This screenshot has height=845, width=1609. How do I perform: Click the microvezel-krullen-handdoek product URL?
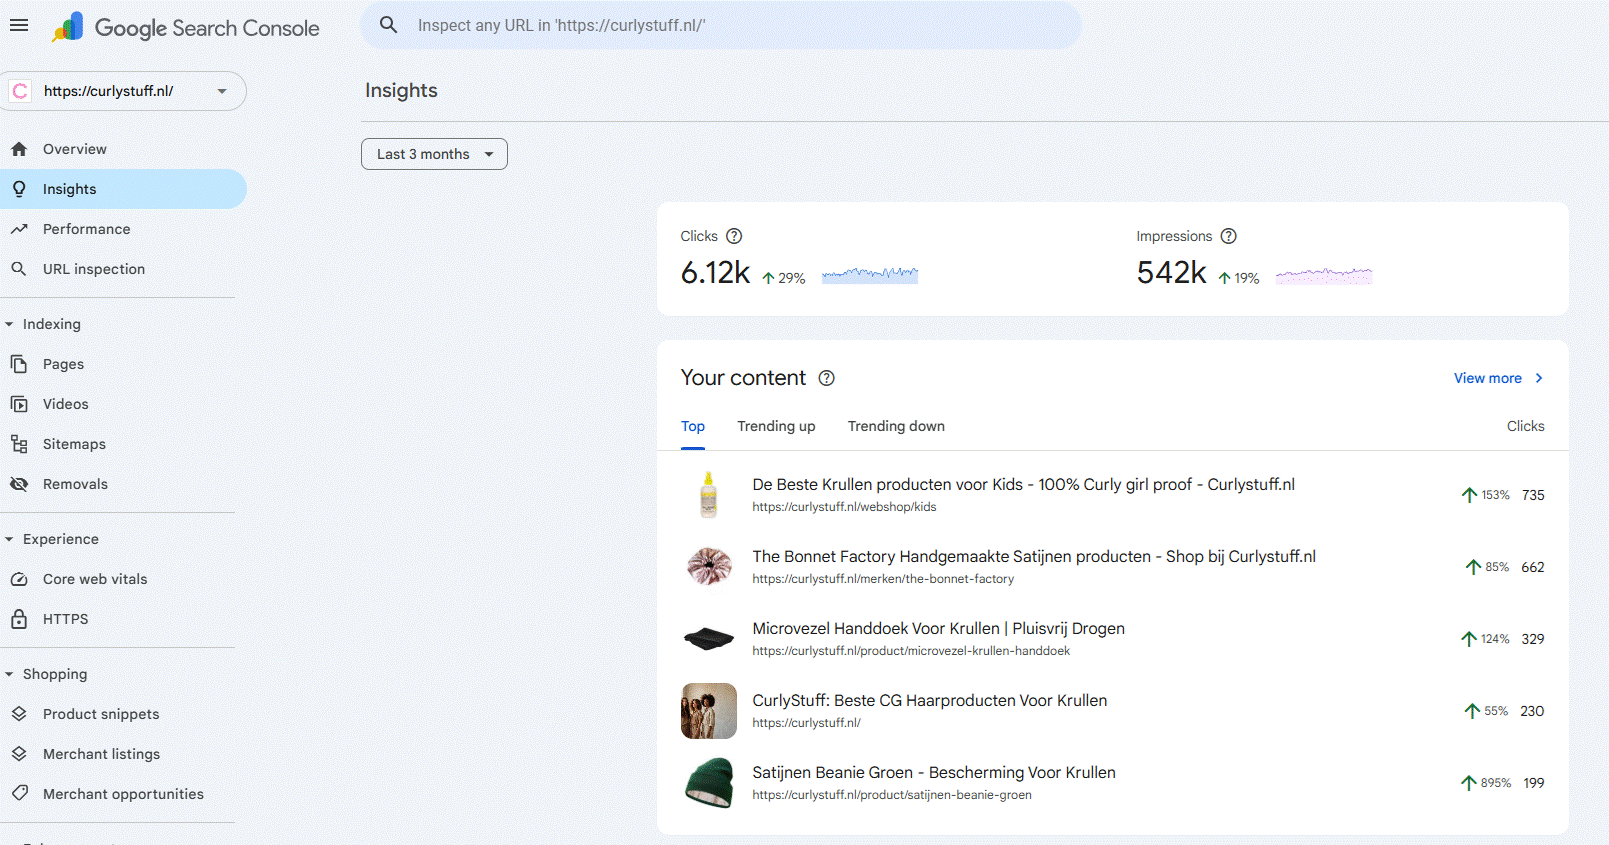click(x=911, y=651)
